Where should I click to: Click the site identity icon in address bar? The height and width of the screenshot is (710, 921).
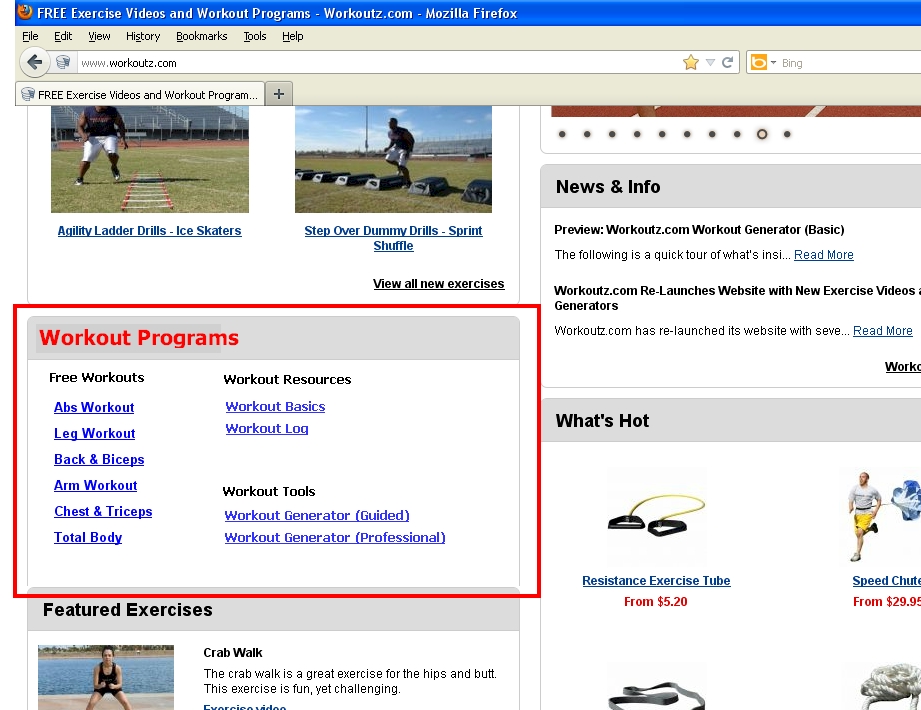[63, 62]
